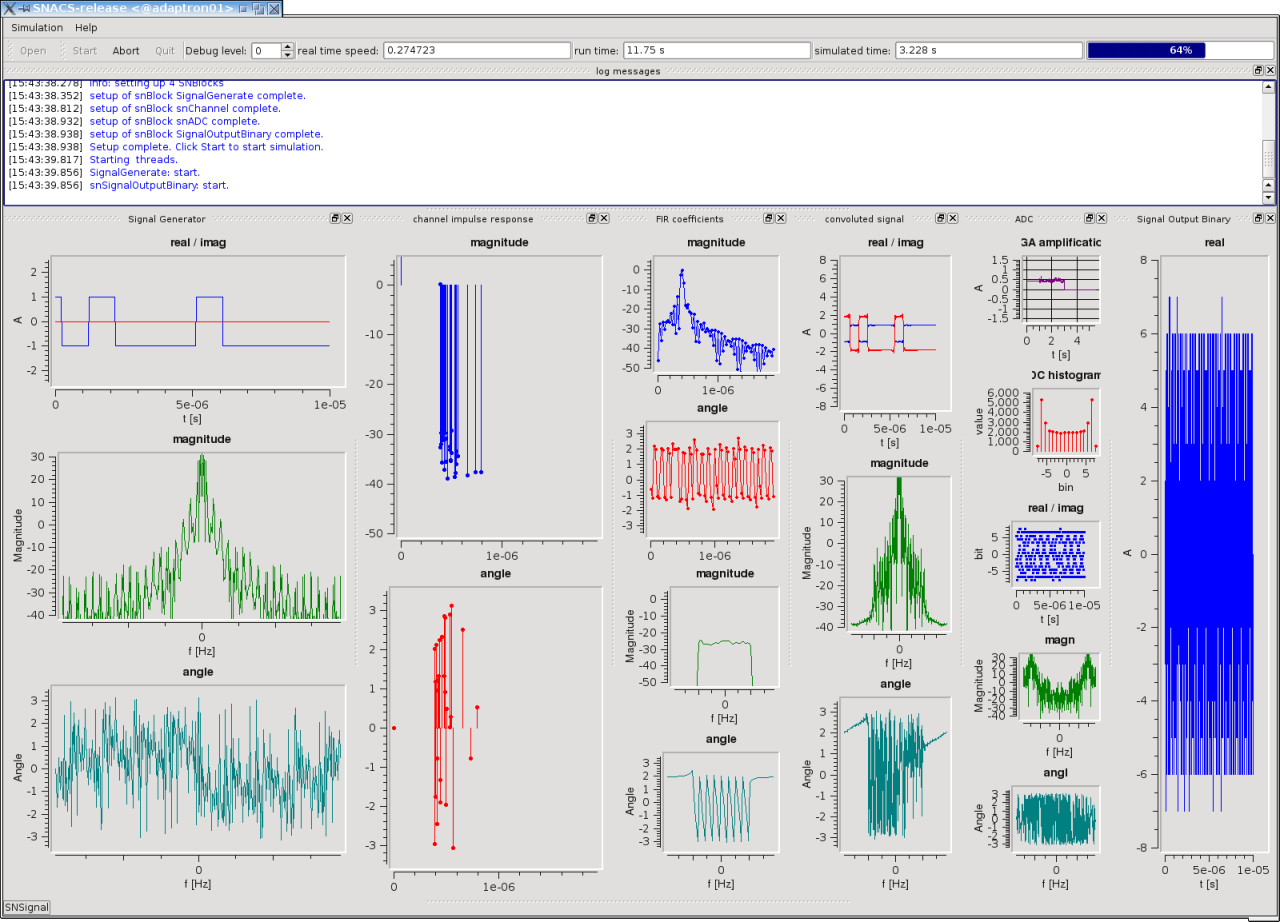Open the Help menu
Screen dimensions: 1280x922
86,27
